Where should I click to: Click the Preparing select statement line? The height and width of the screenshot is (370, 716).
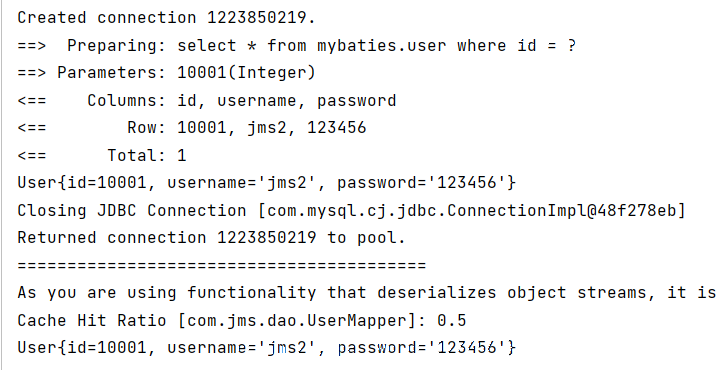[x=297, y=46]
